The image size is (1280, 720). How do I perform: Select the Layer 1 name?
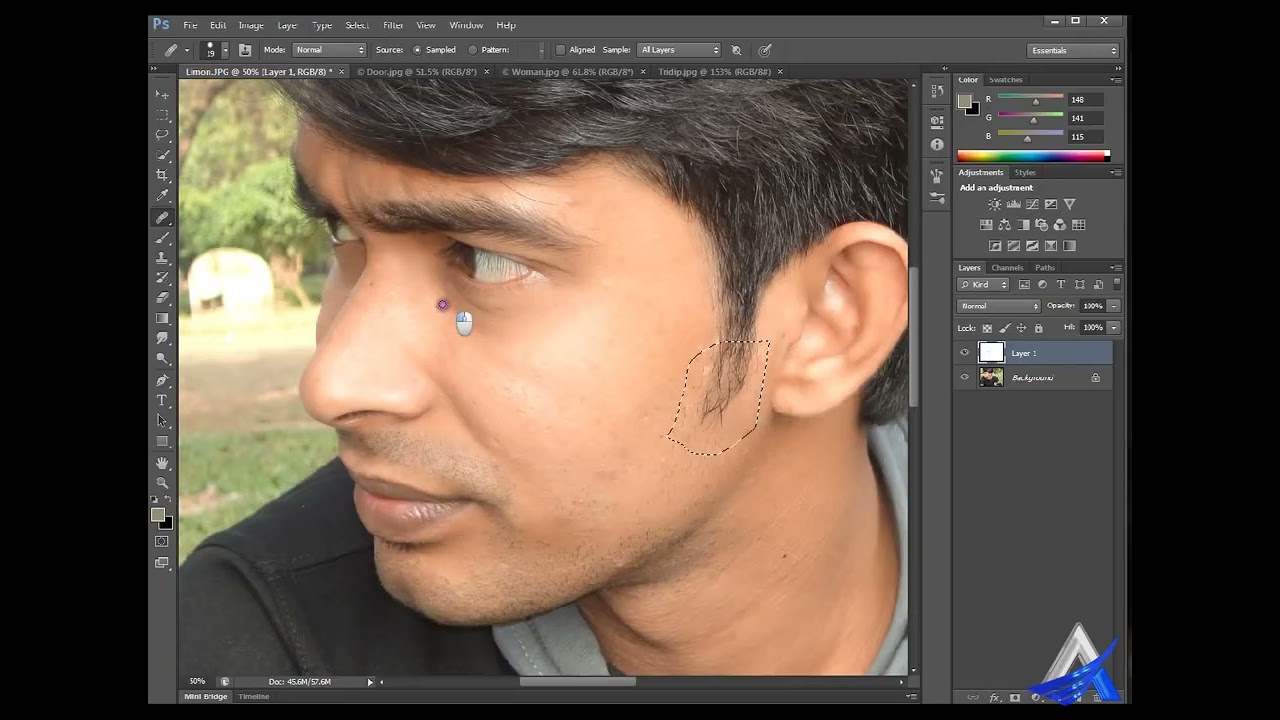(1024, 353)
